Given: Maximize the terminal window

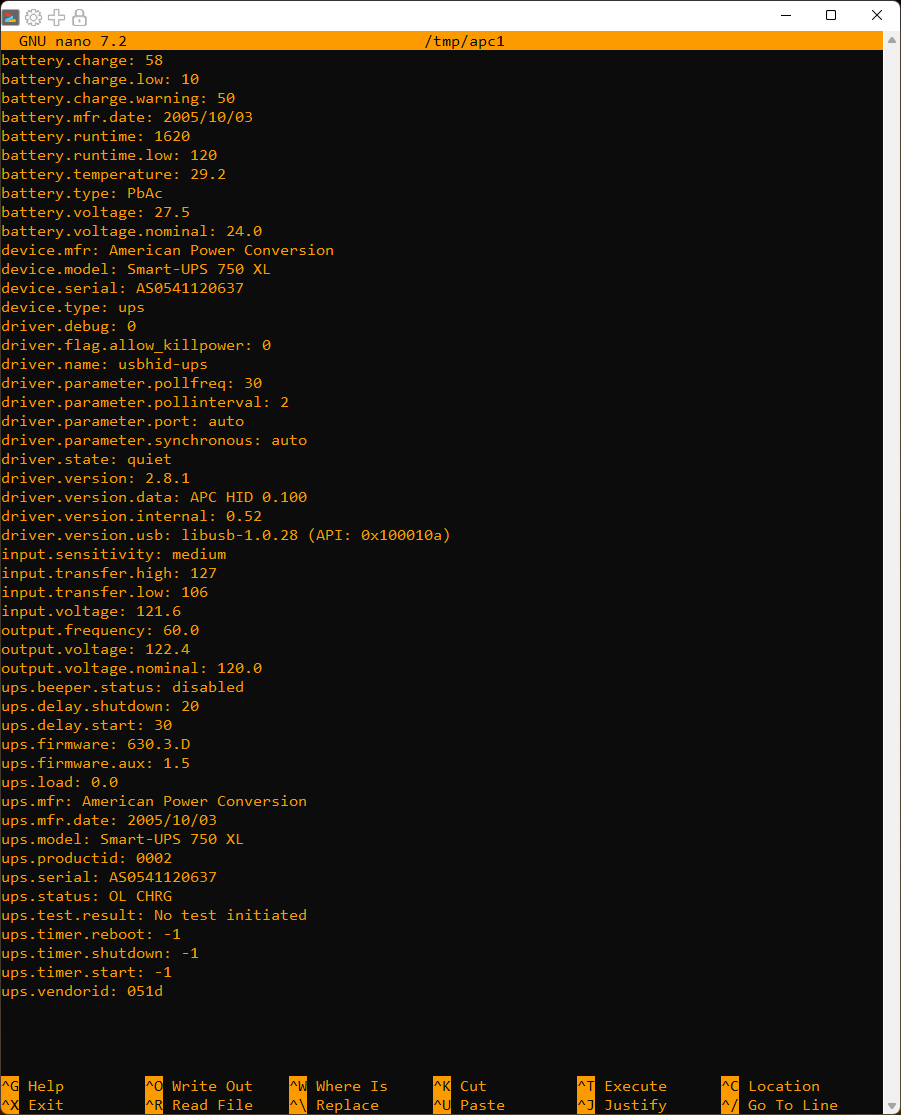Looking at the screenshot, I should 831,15.
